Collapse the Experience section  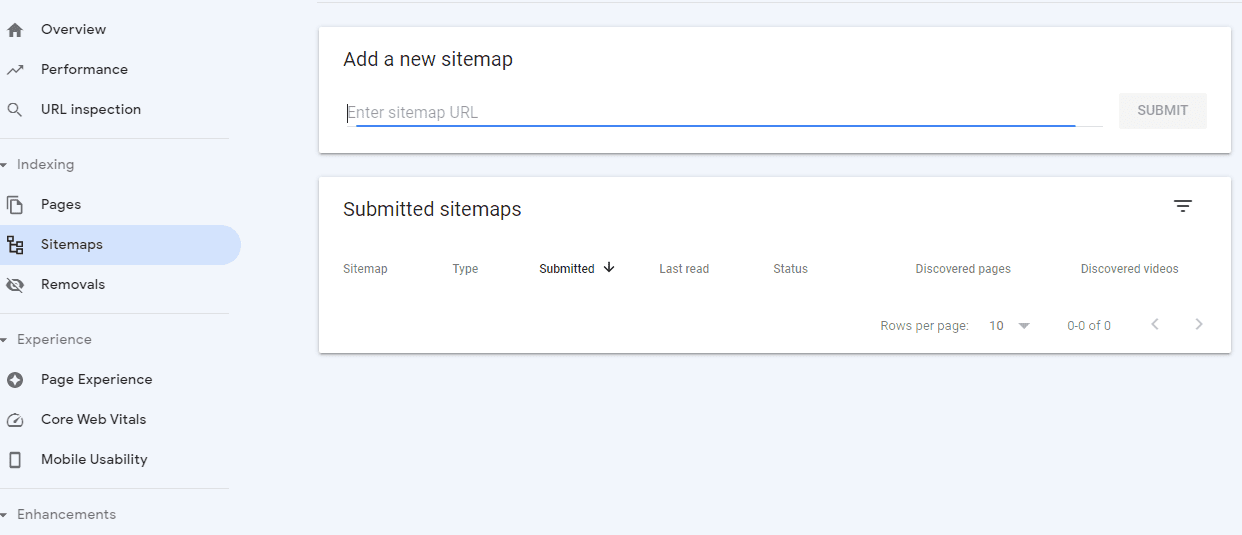pyautogui.click(x=4, y=340)
